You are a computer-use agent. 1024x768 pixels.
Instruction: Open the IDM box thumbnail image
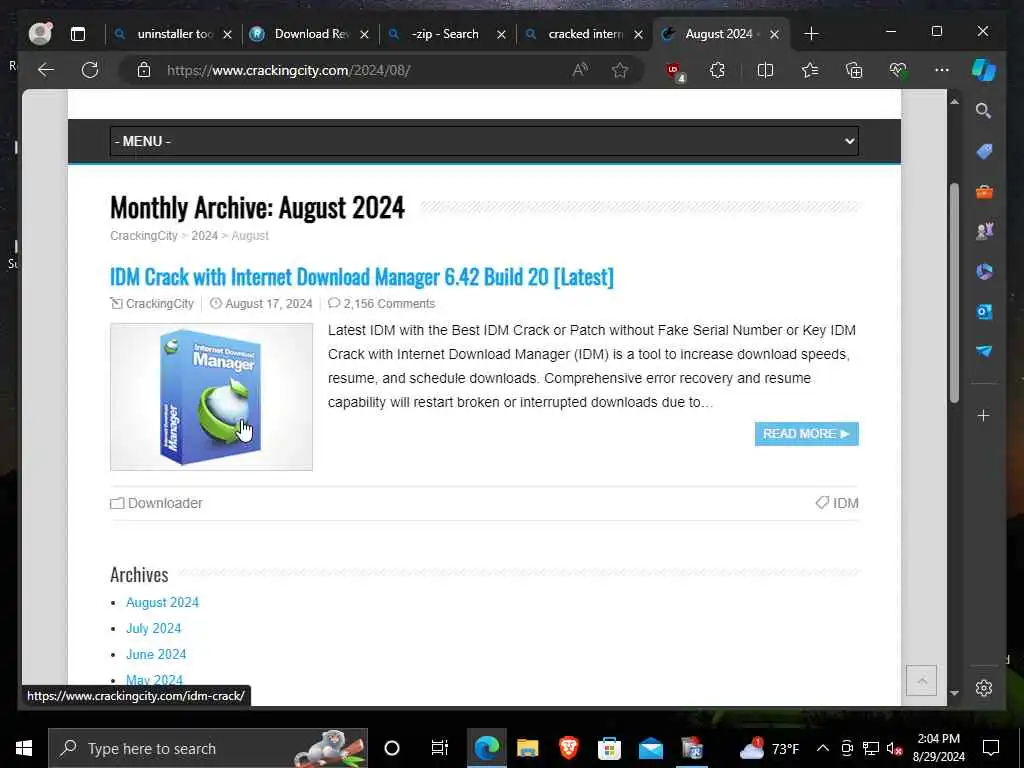tap(212, 396)
